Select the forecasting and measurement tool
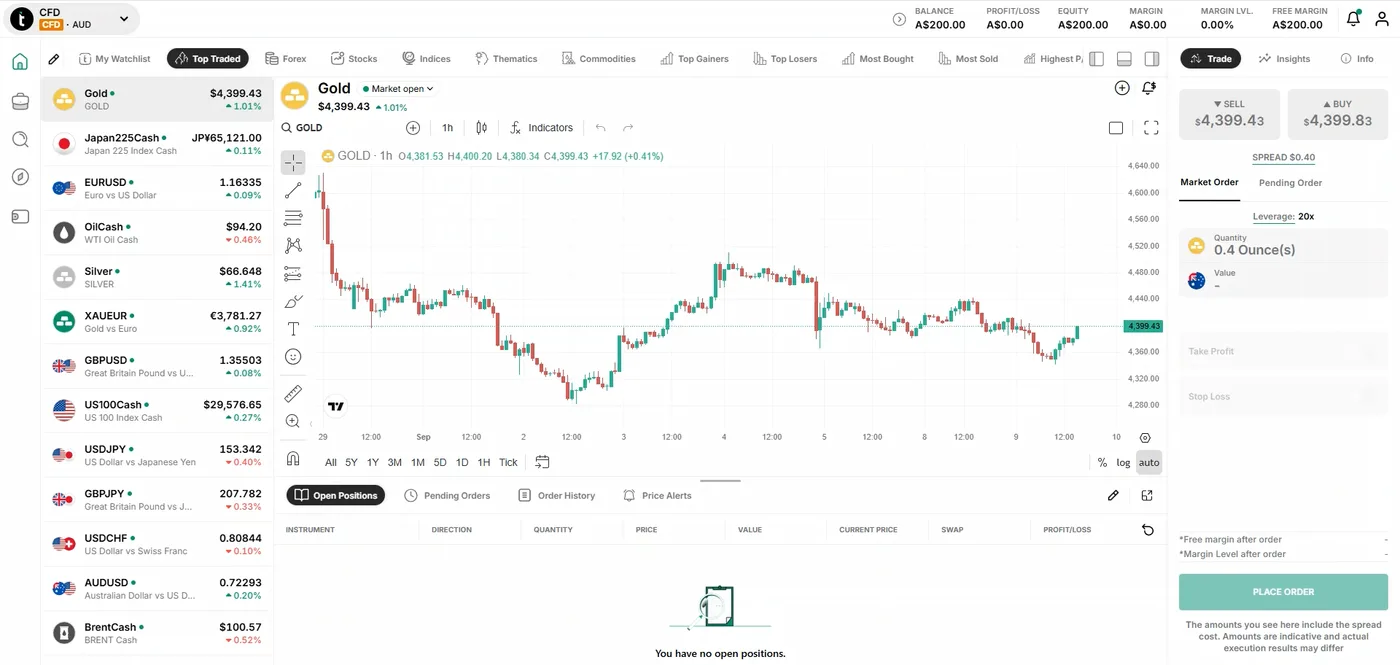Screen dimensions: 1400x665 (x=293, y=273)
